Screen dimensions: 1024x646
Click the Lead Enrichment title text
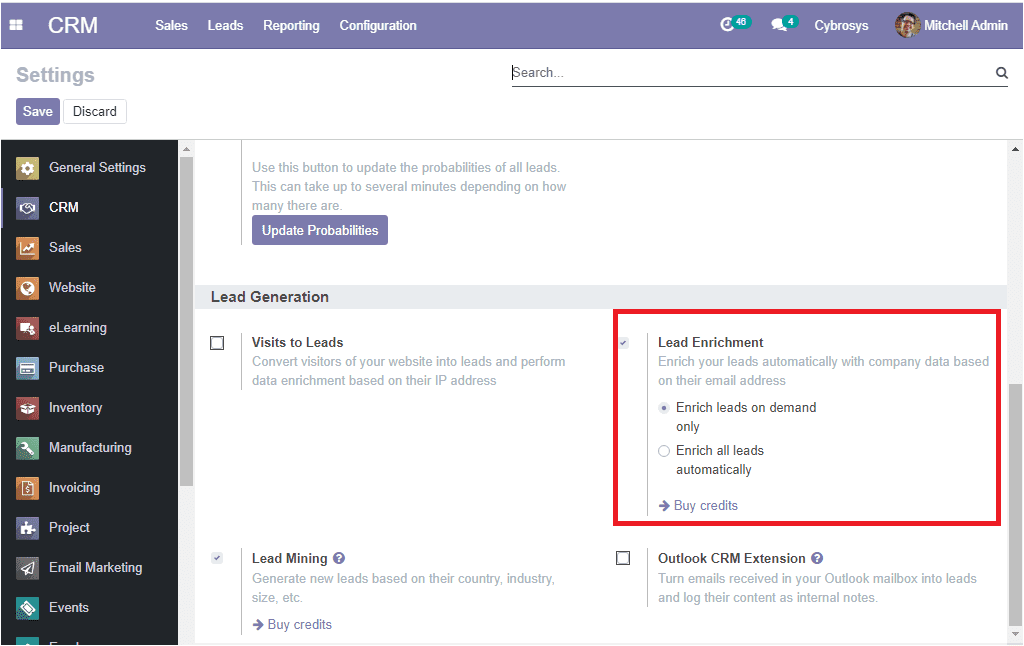click(x=711, y=342)
